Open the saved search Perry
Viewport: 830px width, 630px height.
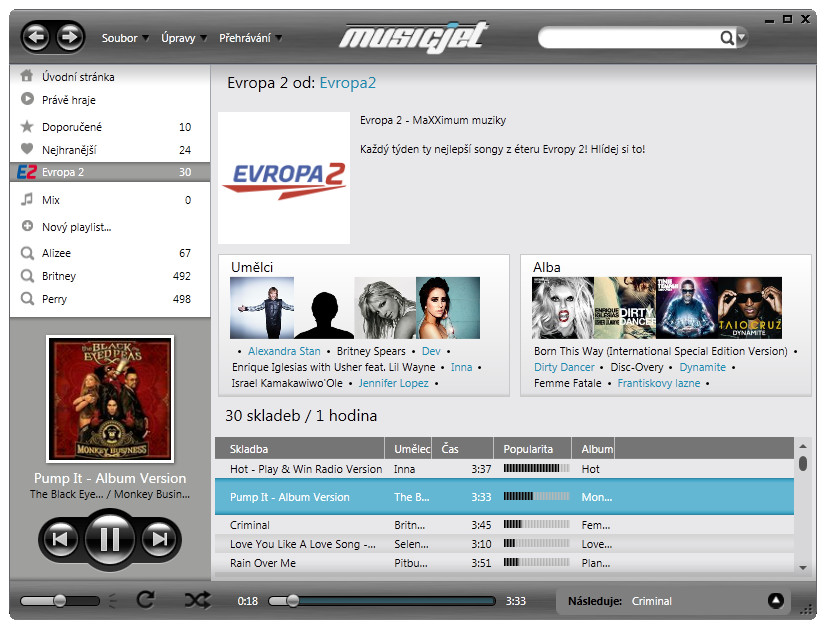(110, 299)
